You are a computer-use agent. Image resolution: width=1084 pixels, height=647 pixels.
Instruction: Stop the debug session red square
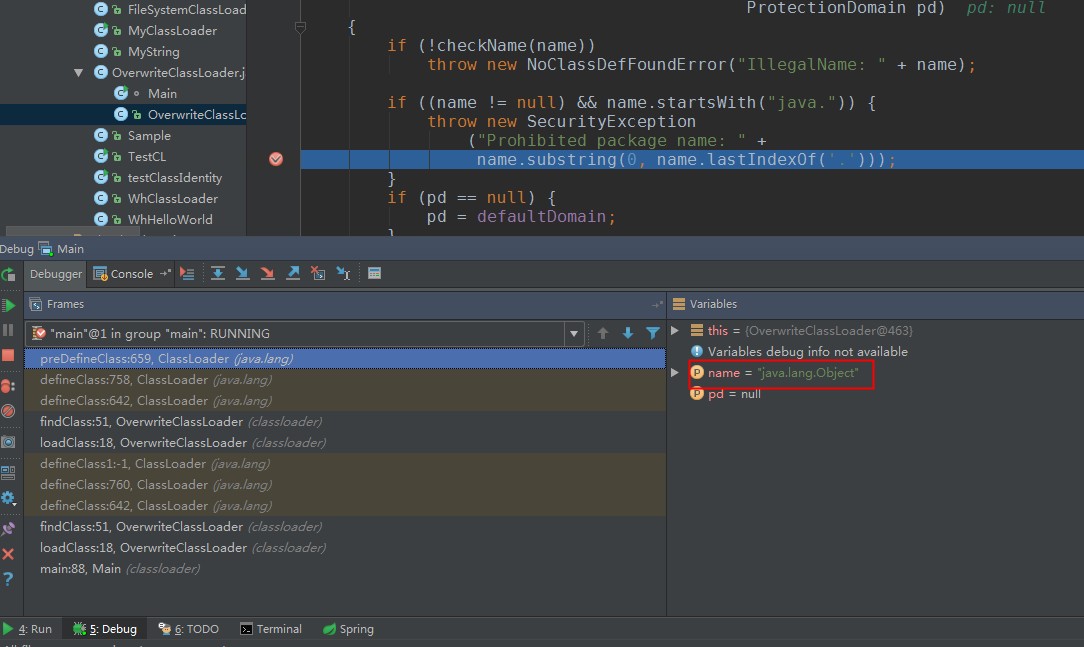(8, 355)
